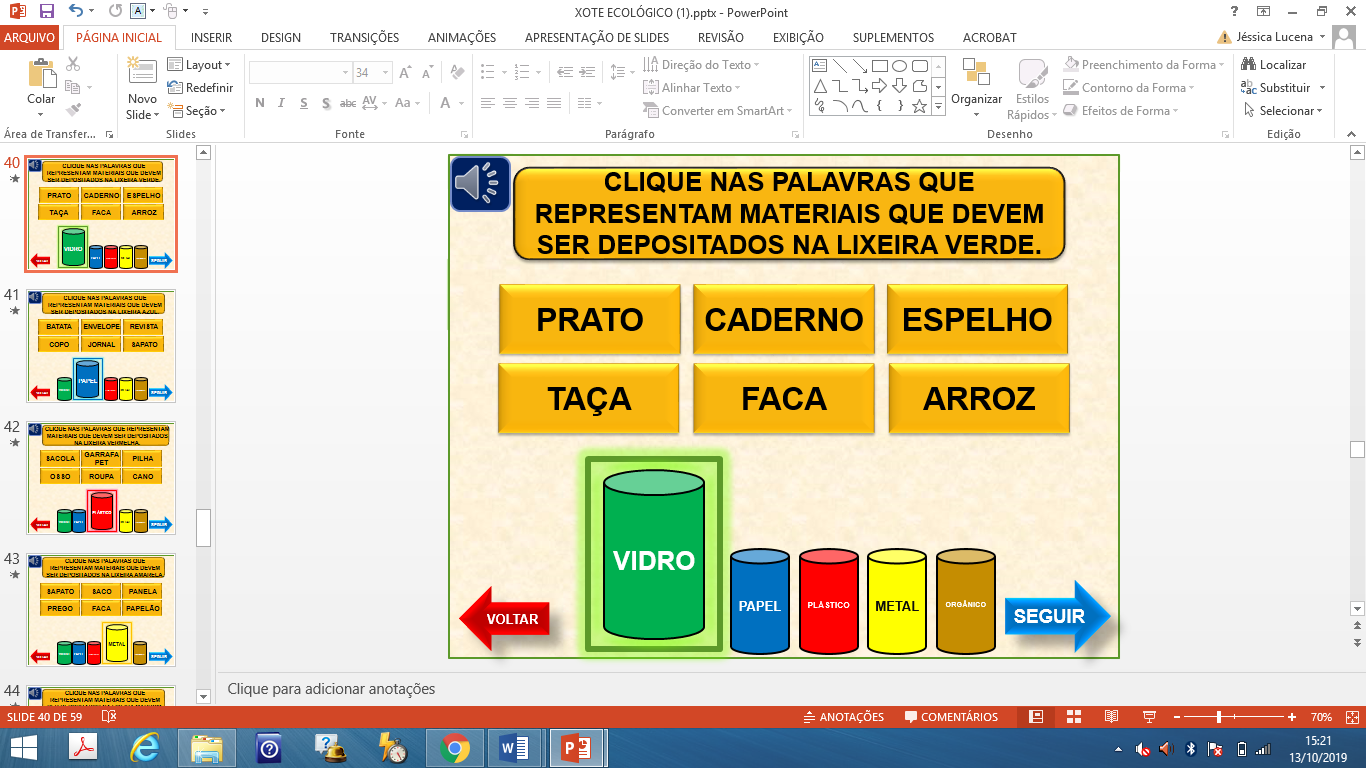Image resolution: width=1366 pixels, height=768 pixels.
Task: Open Google Chrome from the taskbar
Action: click(455, 748)
